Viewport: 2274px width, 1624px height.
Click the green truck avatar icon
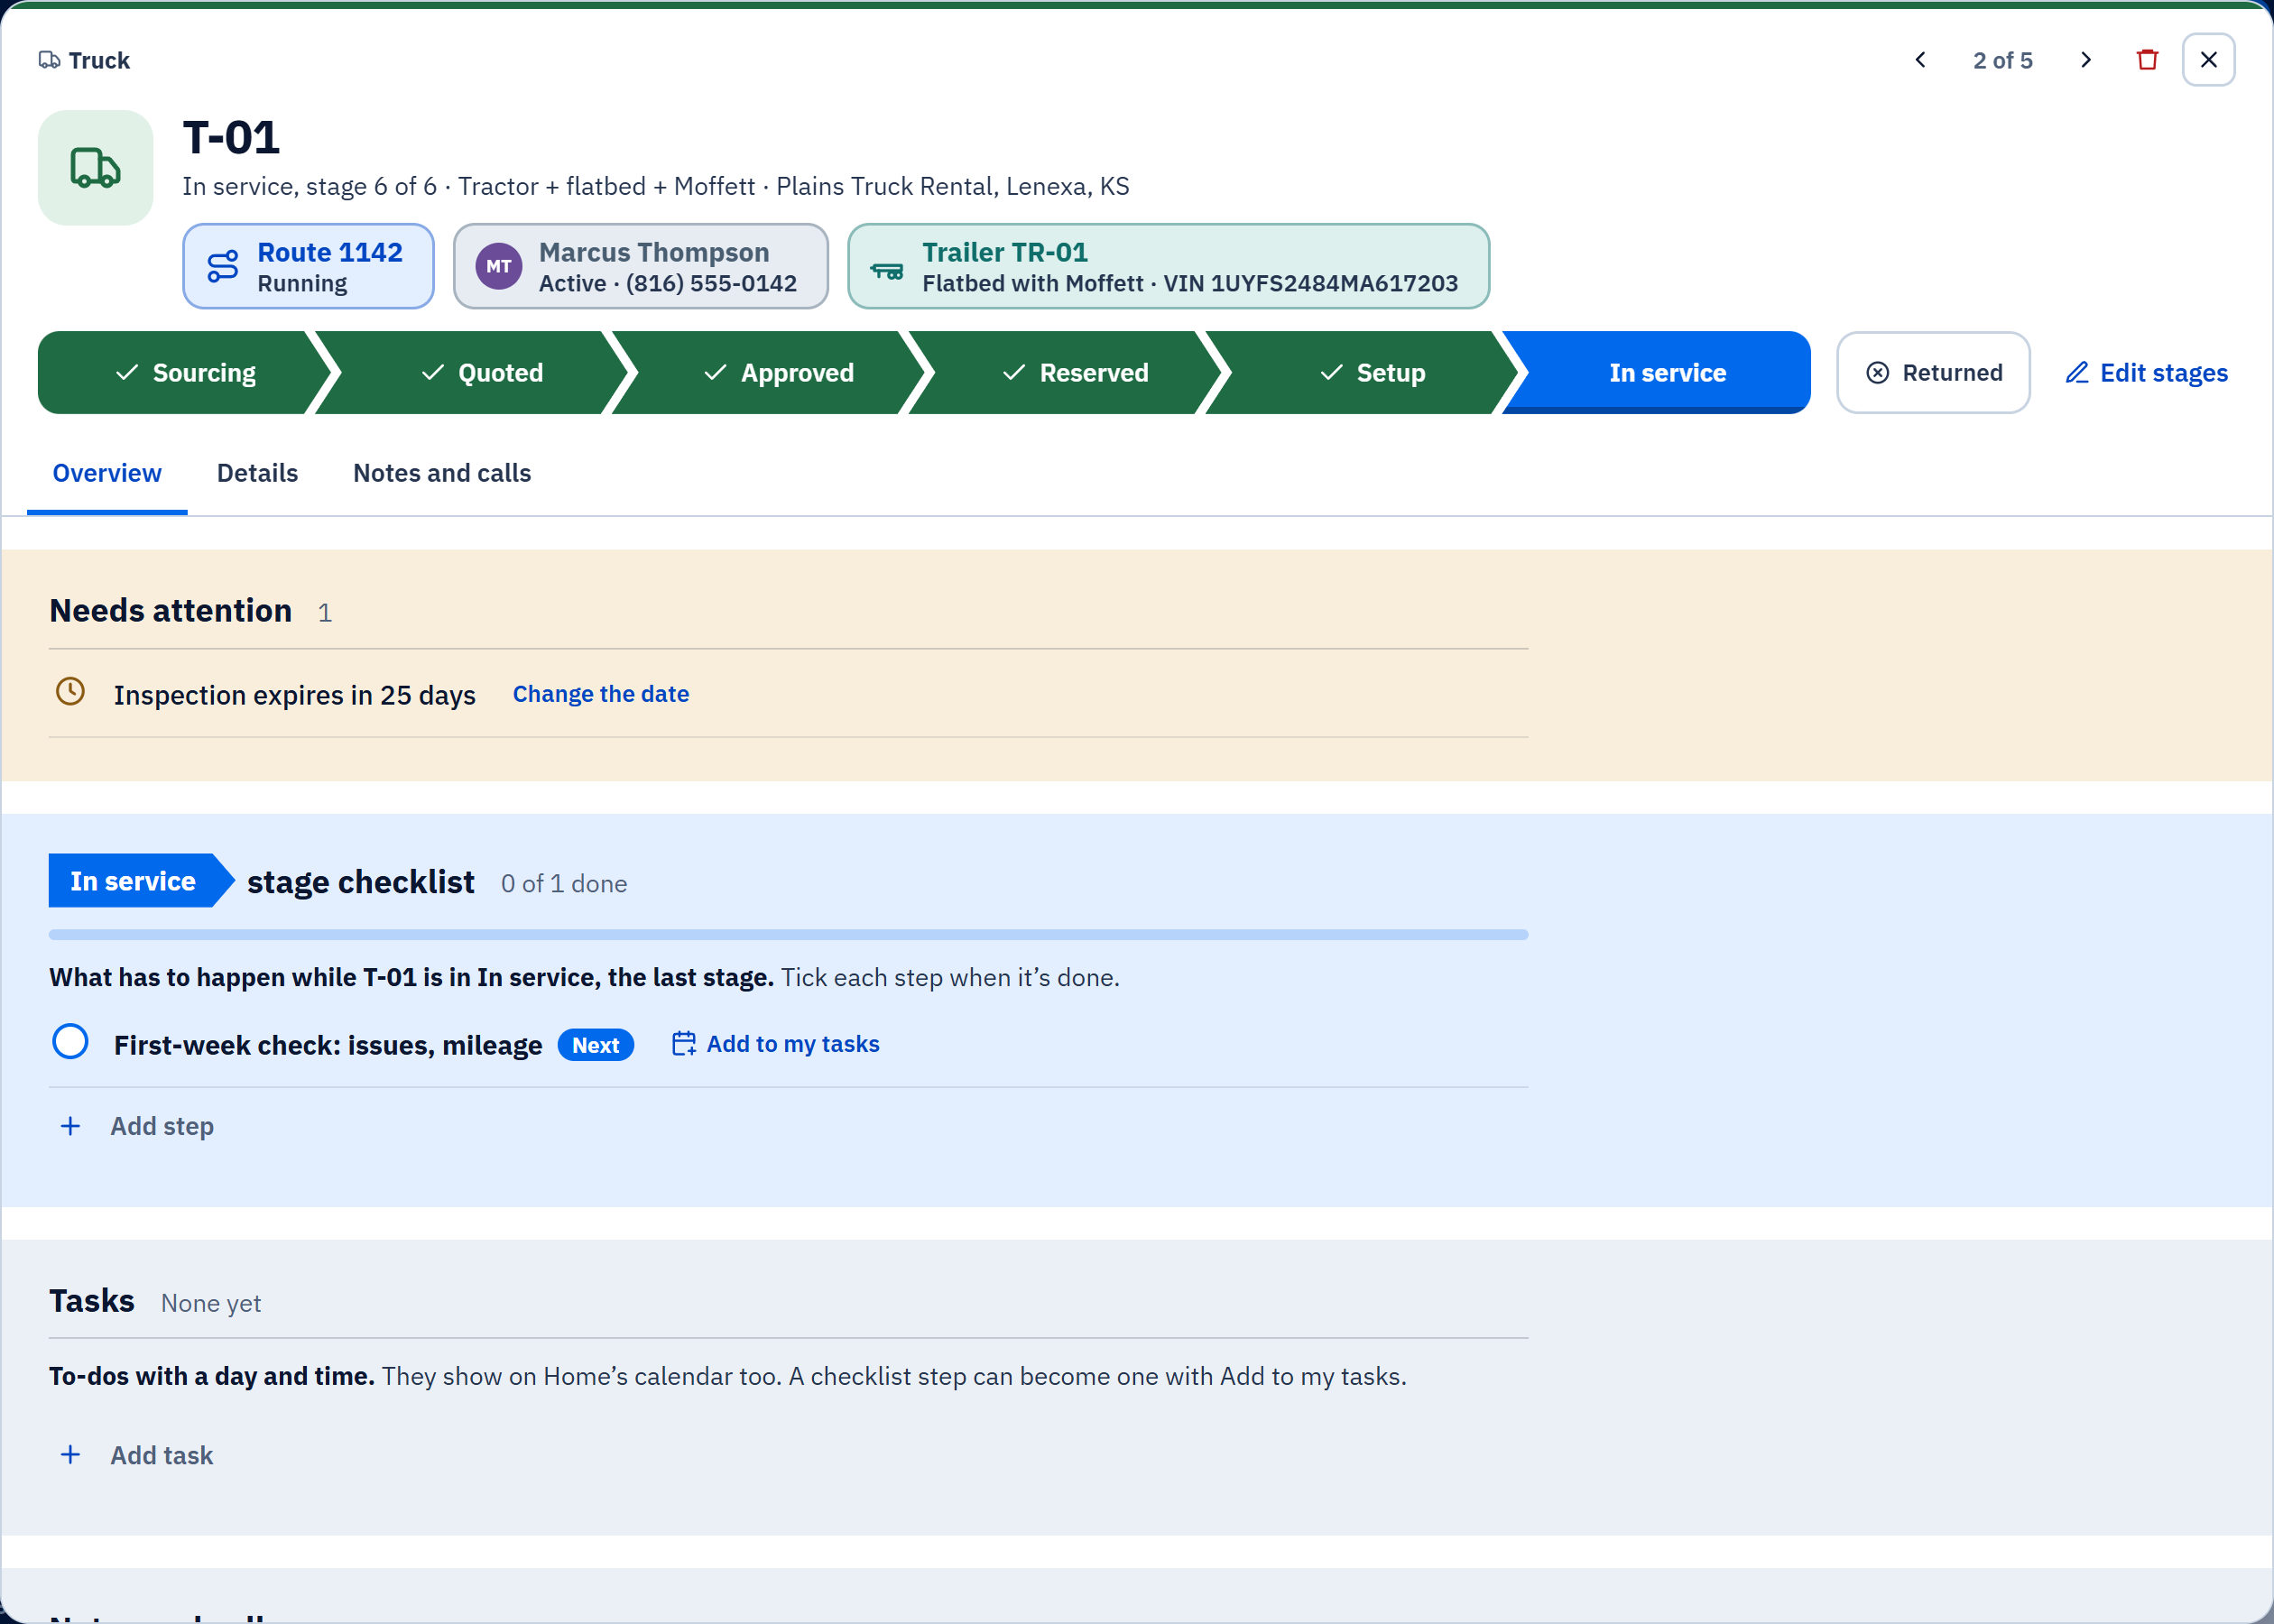tap(96, 168)
